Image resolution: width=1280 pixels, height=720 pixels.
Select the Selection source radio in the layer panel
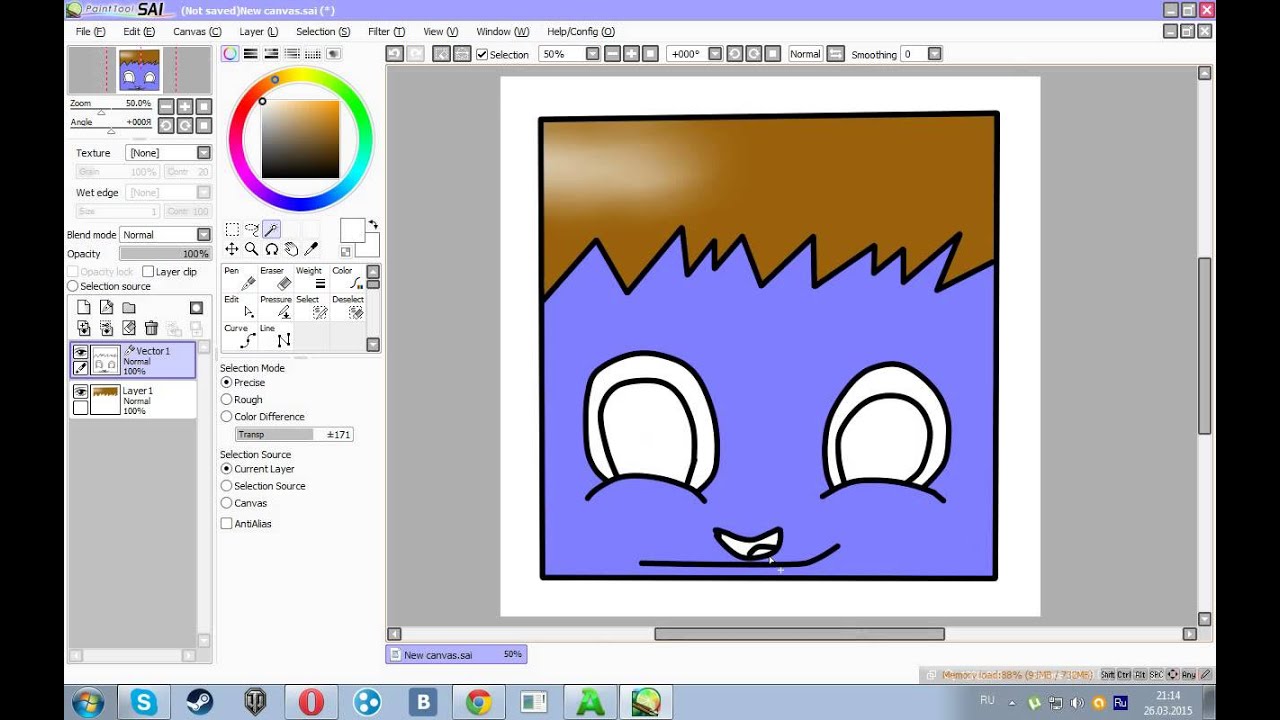(x=73, y=287)
